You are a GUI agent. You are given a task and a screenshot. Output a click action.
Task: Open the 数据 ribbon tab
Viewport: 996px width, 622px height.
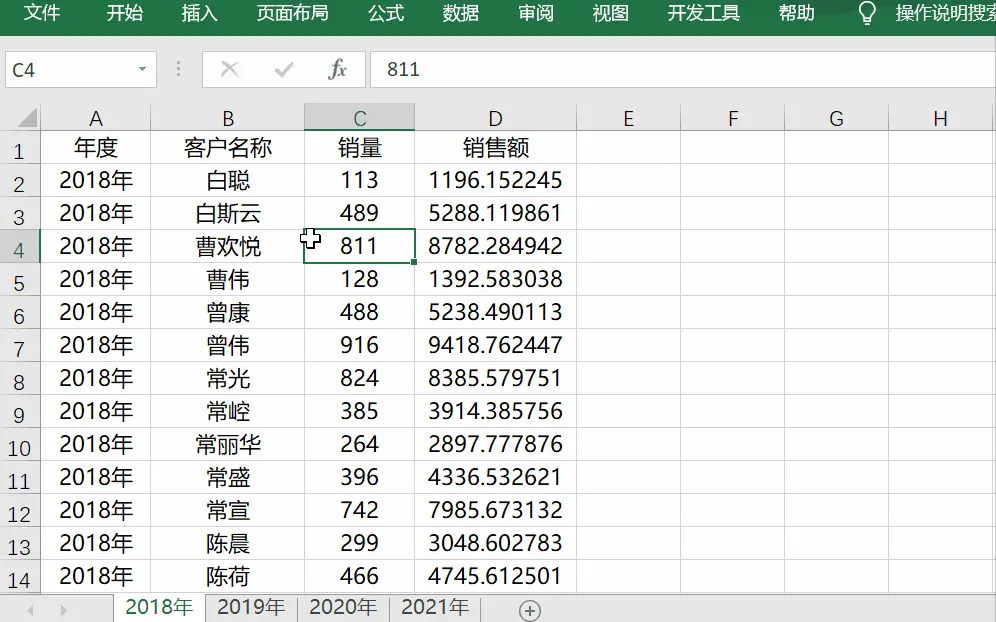pyautogui.click(x=461, y=13)
